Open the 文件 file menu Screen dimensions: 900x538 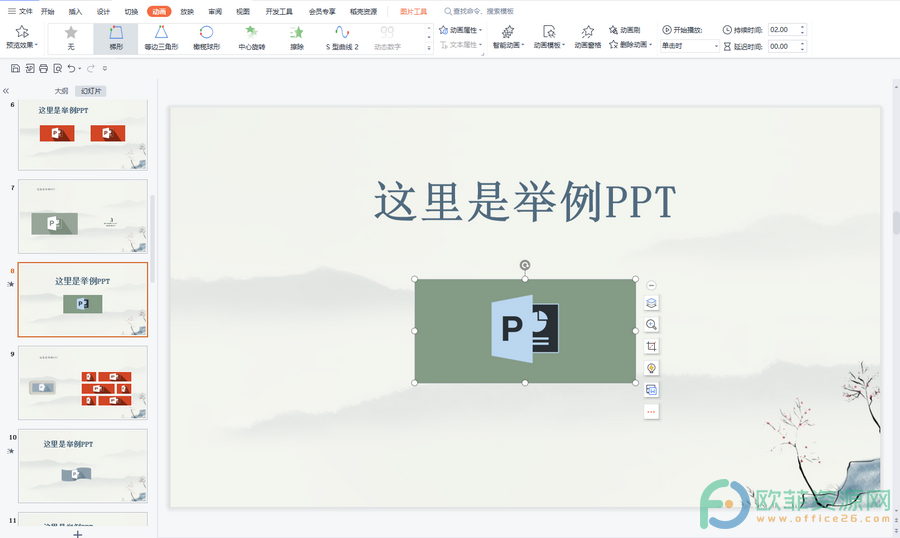21,11
